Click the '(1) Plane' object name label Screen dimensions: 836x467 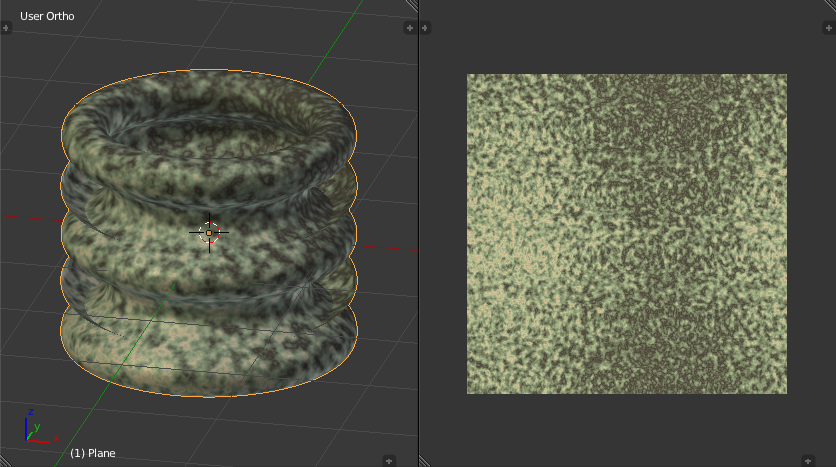click(93, 453)
